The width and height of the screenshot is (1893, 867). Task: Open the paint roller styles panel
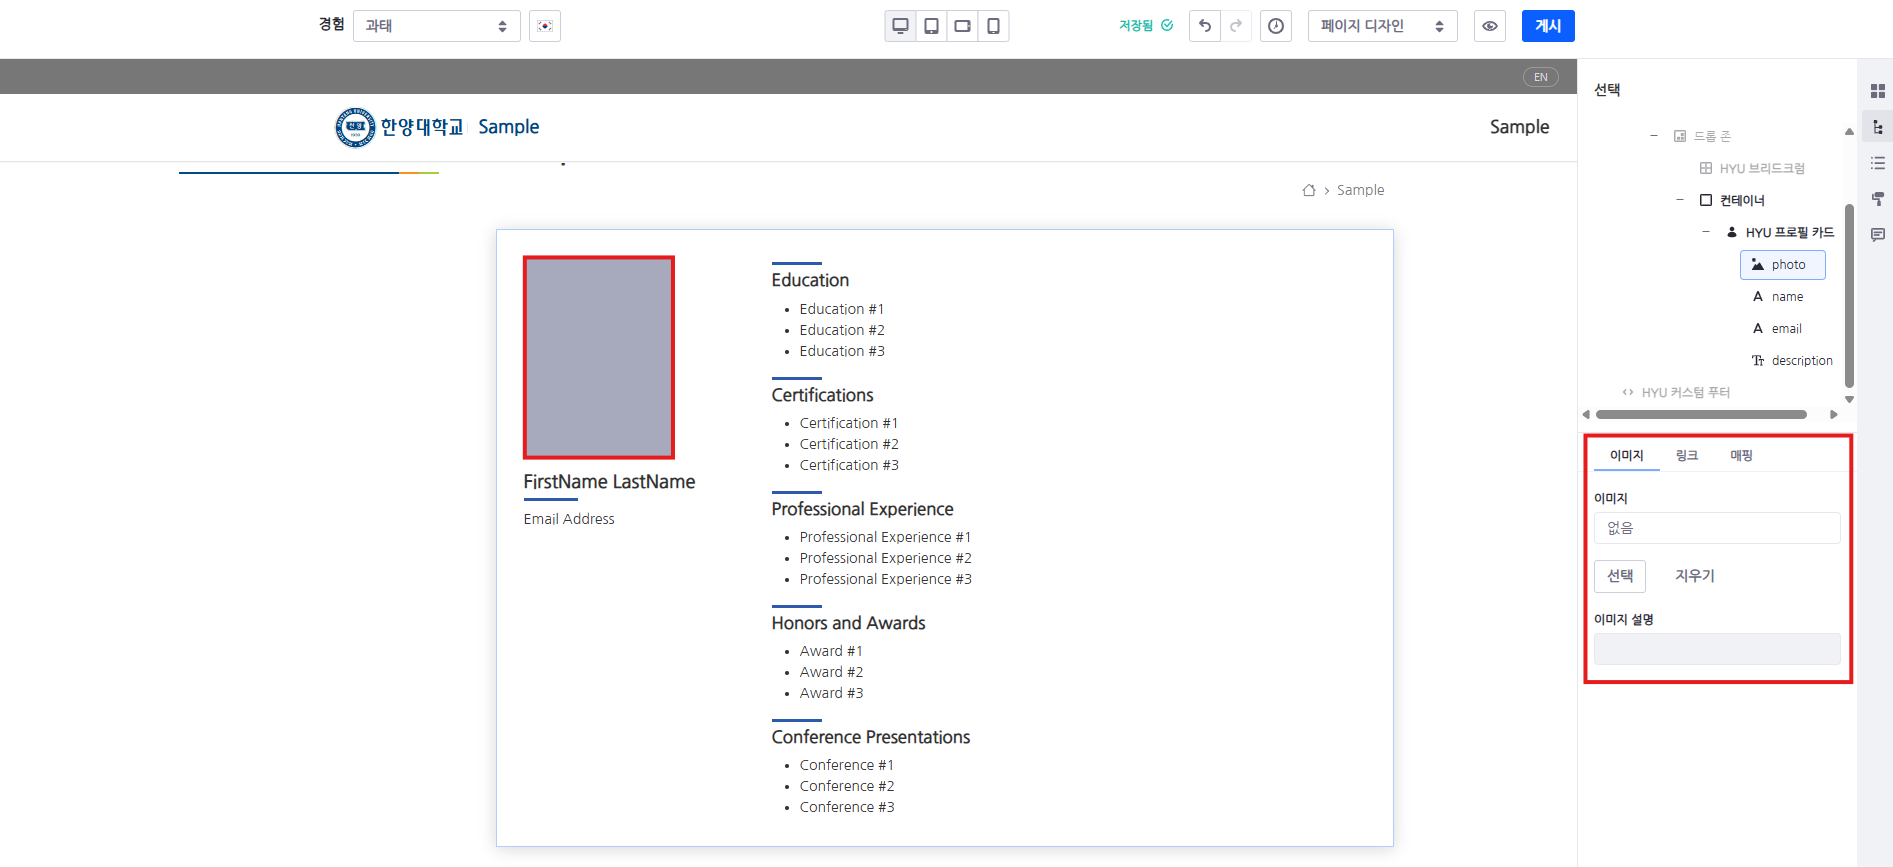tap(1877, 199)
